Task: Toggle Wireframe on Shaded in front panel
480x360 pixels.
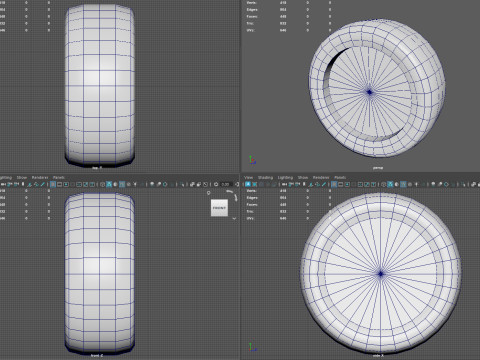Action: pos(122,184)
